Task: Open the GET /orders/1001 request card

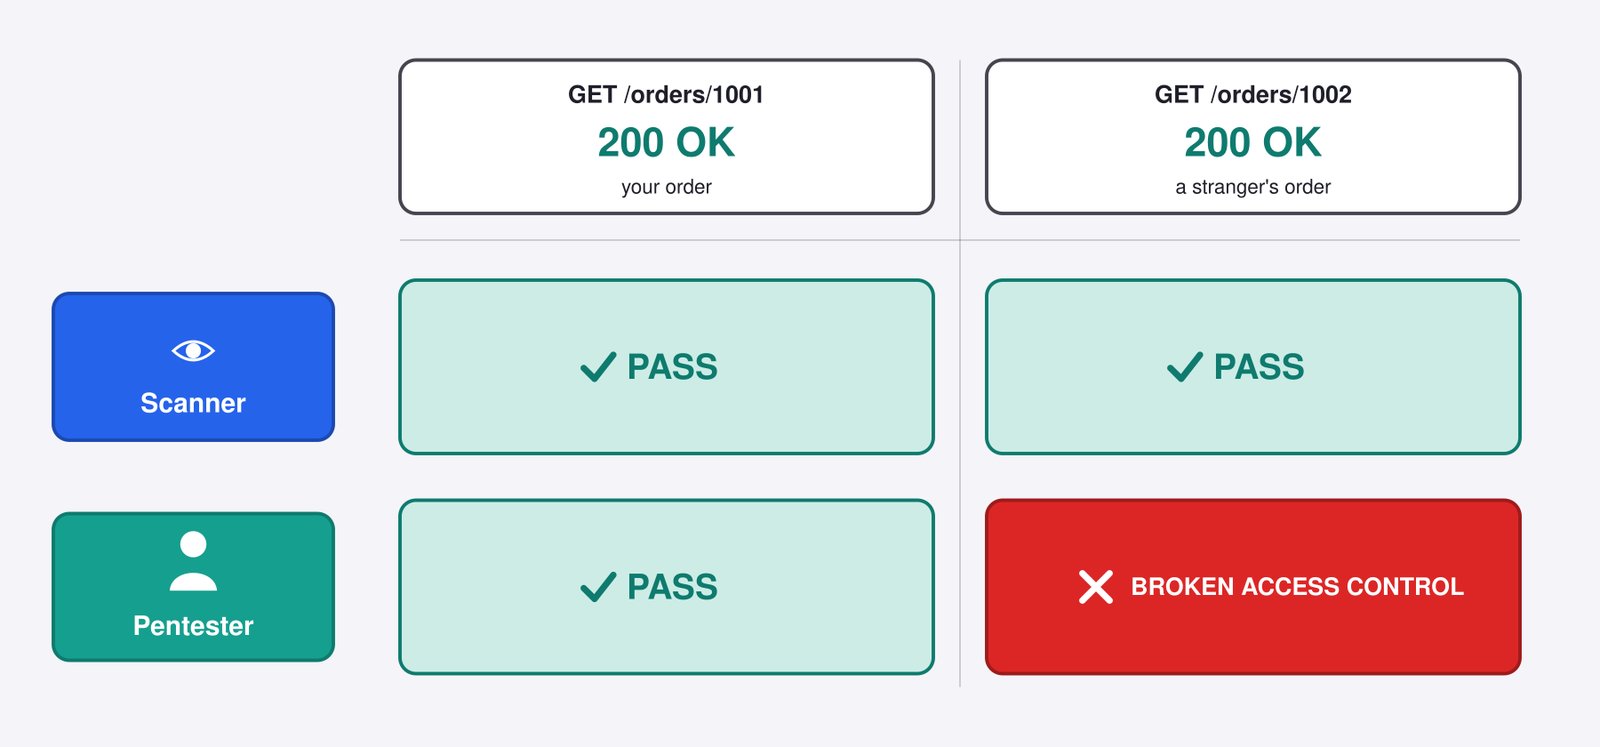Action: 667,137
